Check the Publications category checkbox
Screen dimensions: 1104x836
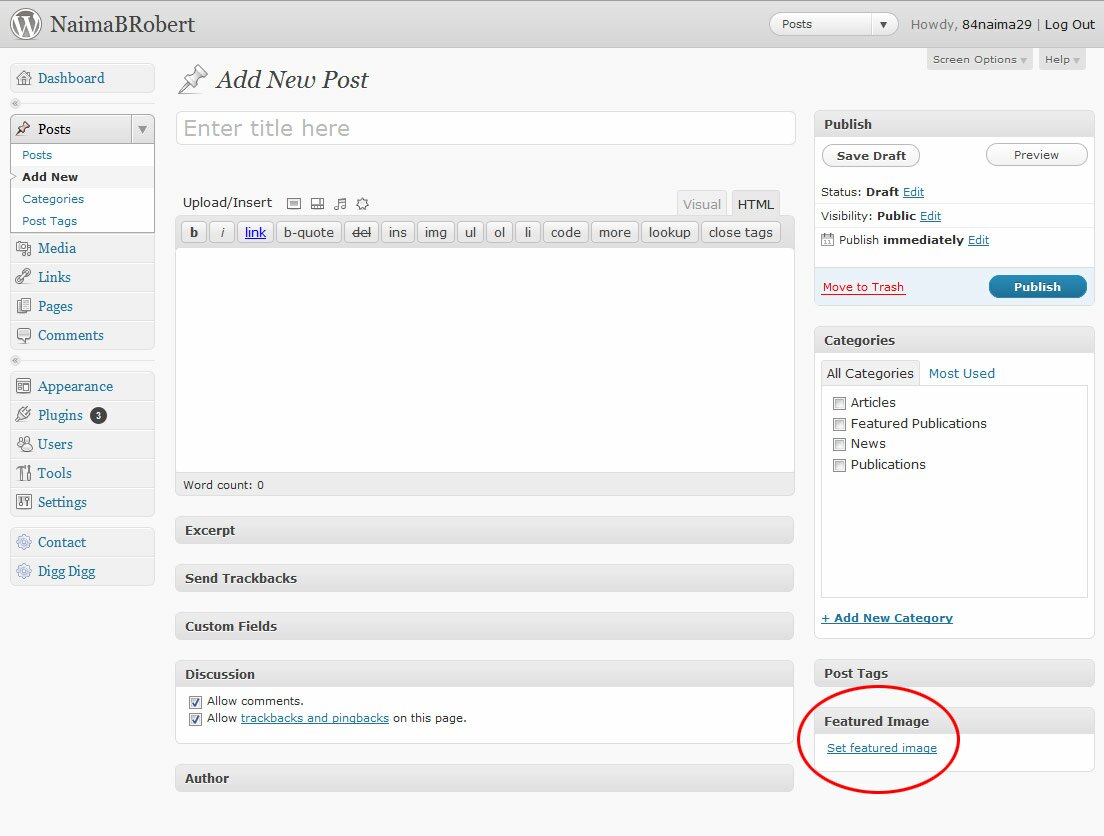(x=839, y=466)
